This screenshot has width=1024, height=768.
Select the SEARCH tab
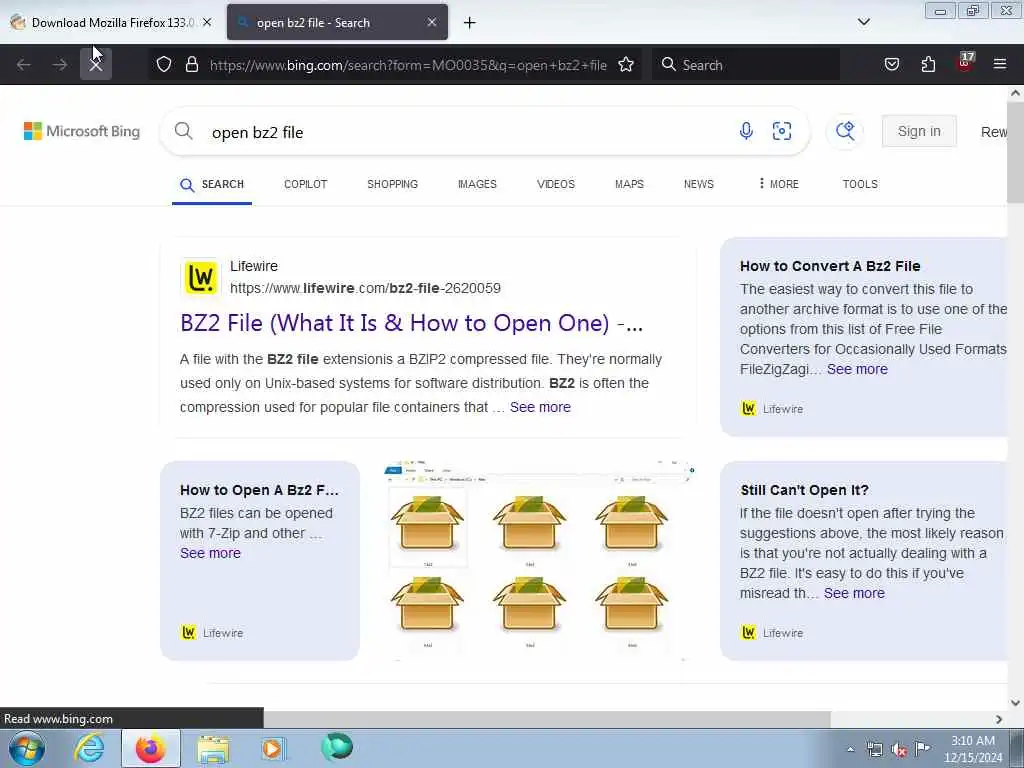pos(212,184)
